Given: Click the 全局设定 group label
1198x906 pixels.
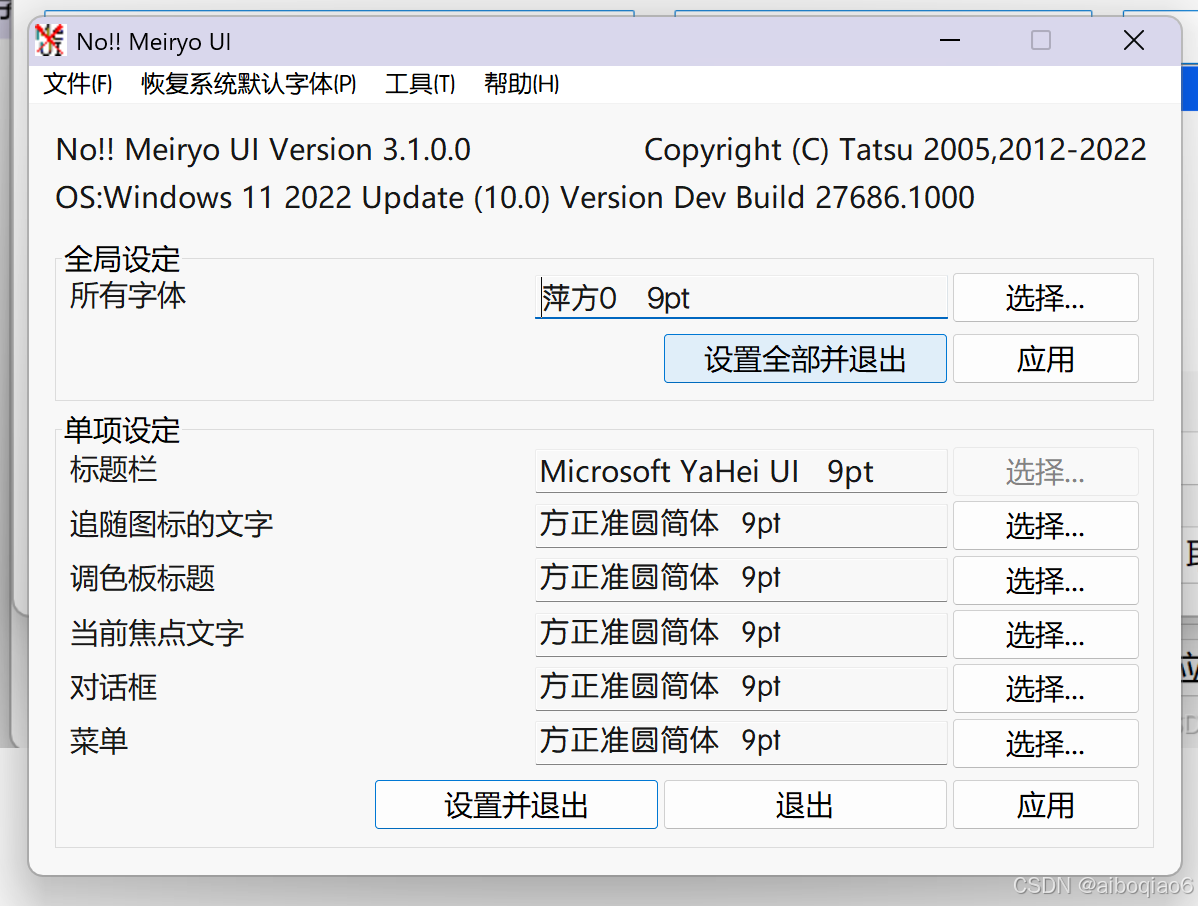Looking at the screenshot, I should tap(122, 259).
